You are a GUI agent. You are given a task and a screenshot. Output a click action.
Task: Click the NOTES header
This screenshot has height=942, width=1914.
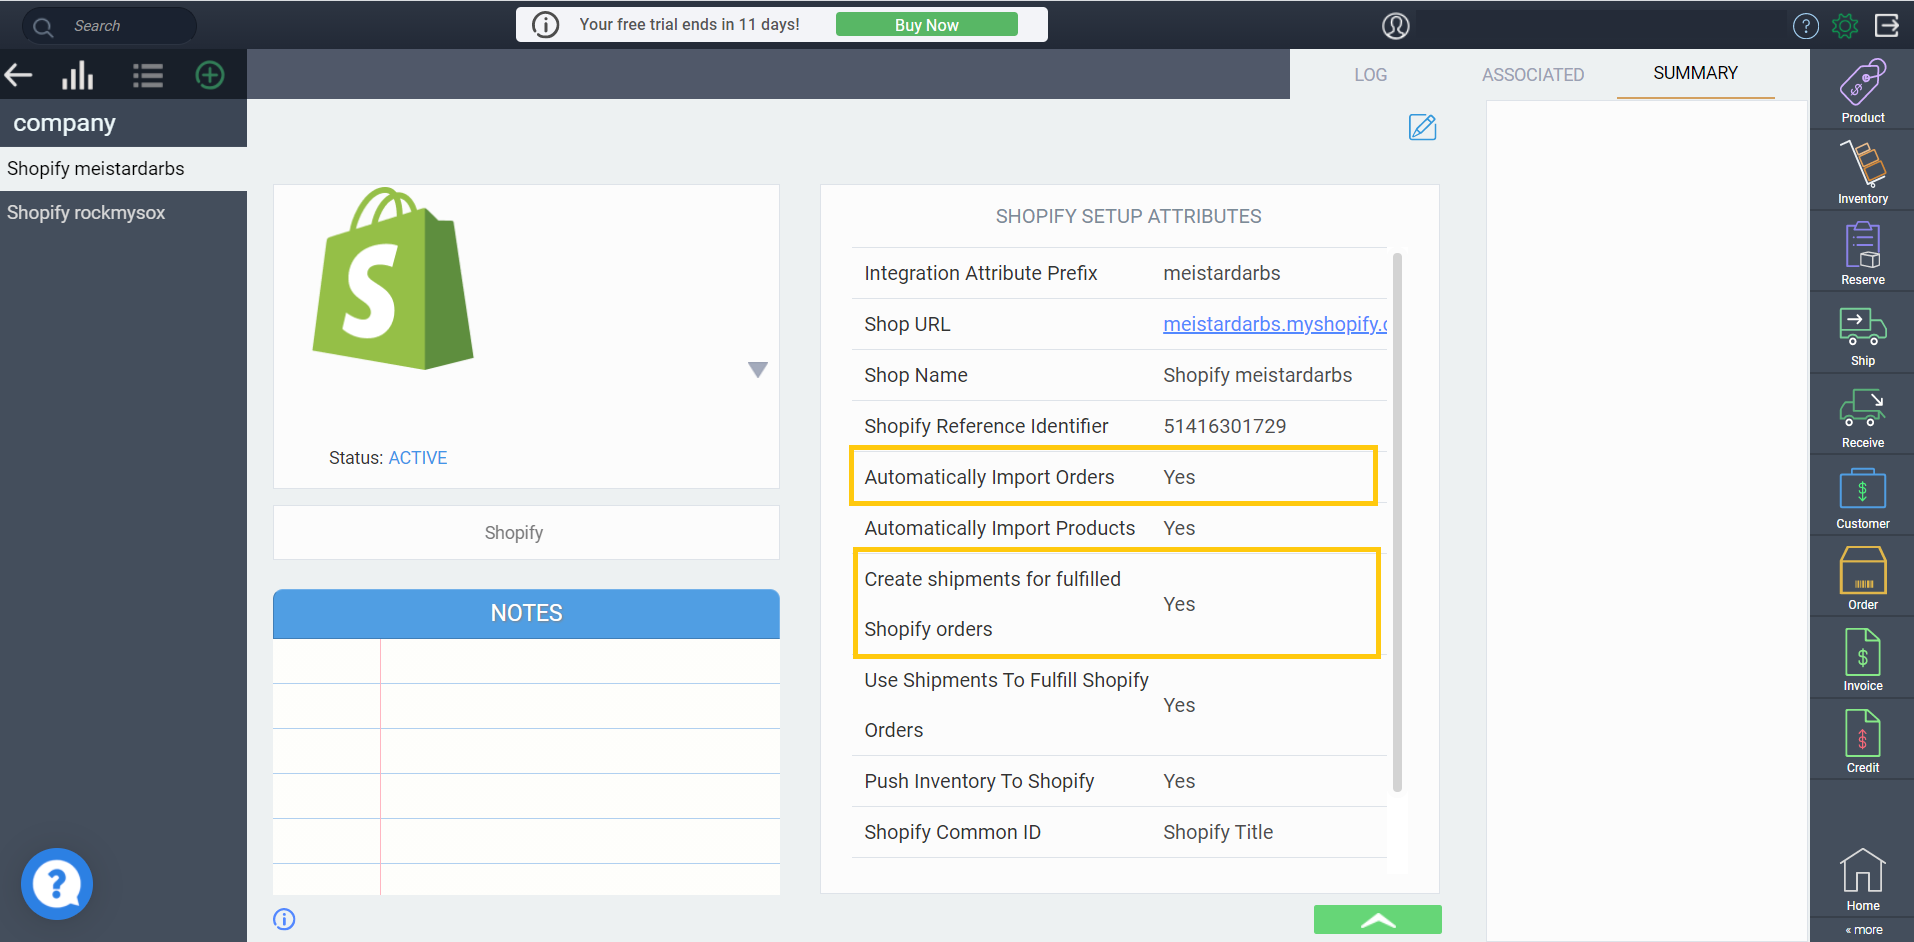pos(526,613)
